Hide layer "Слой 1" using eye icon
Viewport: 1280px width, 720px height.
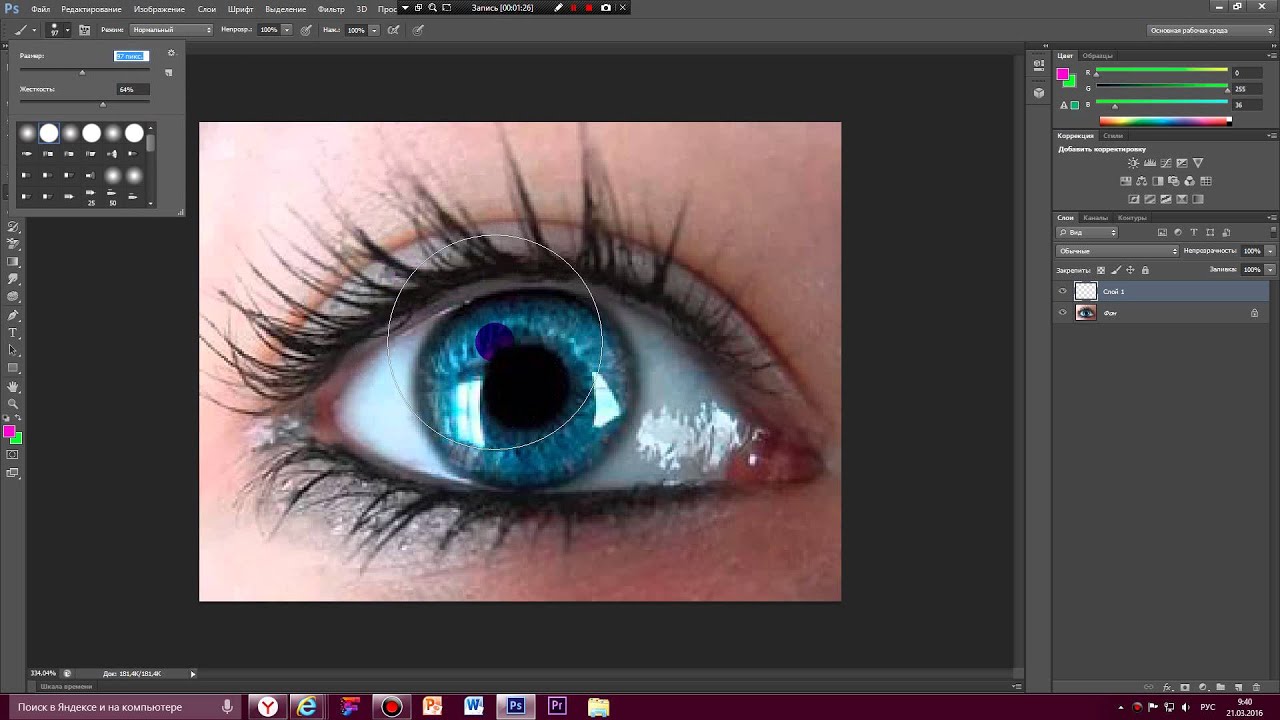pyautogui.click(x=1063, y=291)
